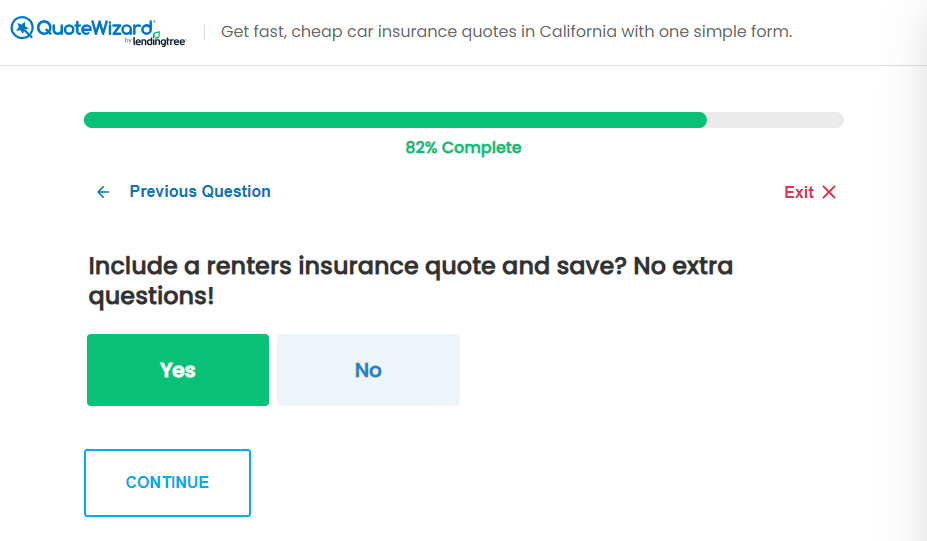Click the 'questions!' word in the heading

(x=151, y=297)
